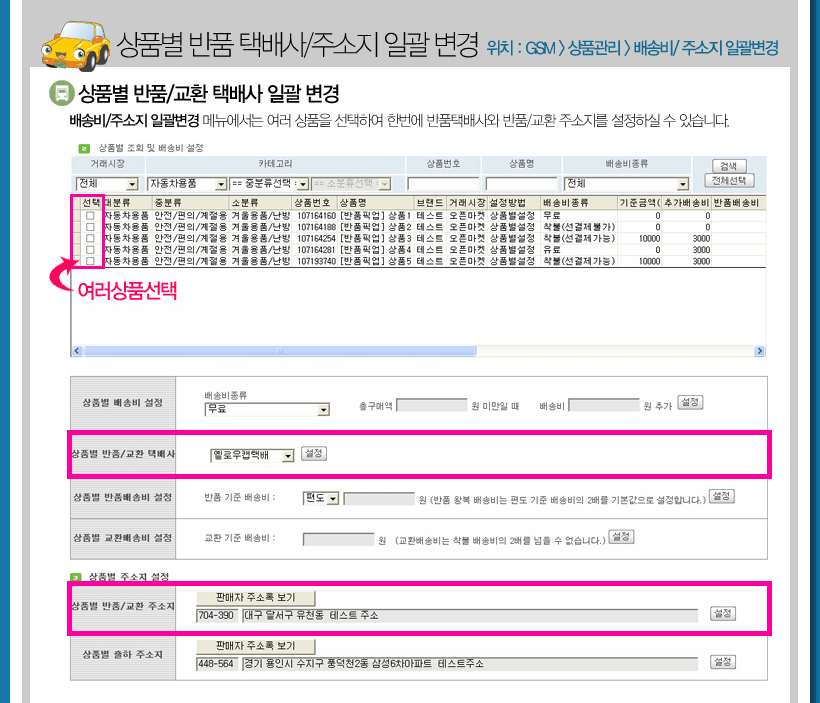Select the checkbox for product 107164254
Screen dimensions: 820x703
point(90,238)
